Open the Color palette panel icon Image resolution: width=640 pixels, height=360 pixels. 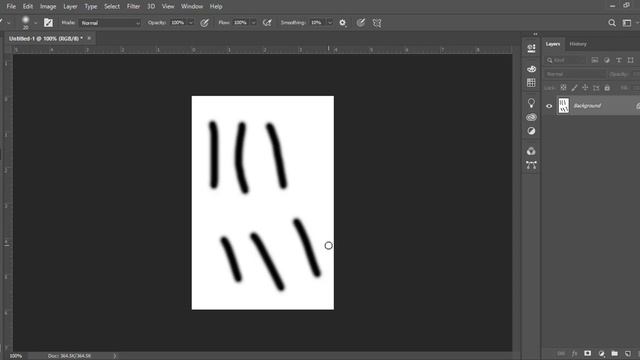click(x=531, y=69)
